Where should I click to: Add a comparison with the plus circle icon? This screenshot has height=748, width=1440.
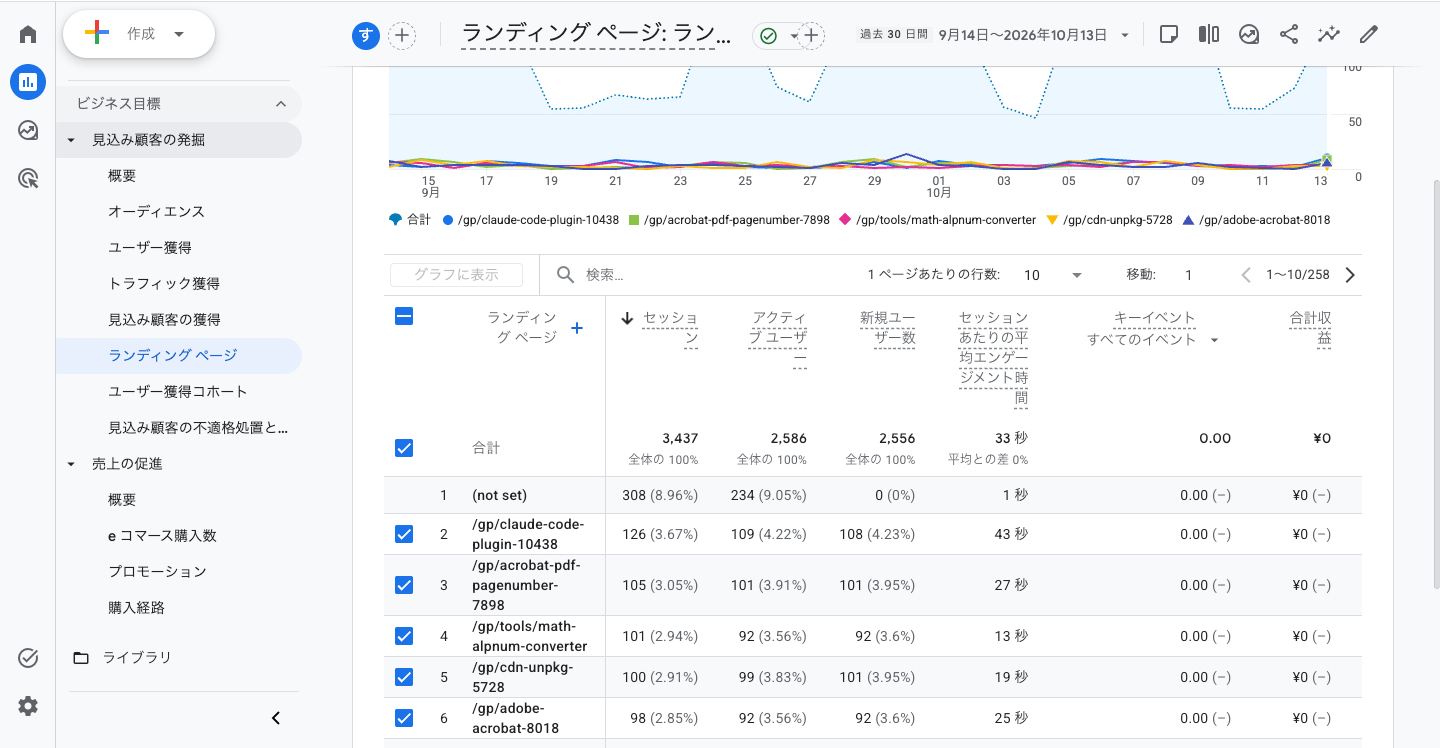402,36
